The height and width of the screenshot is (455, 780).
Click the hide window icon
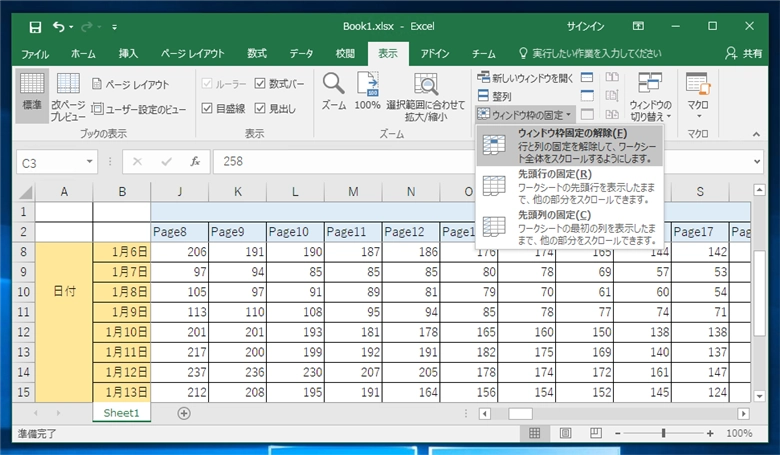tap(587, 96)
